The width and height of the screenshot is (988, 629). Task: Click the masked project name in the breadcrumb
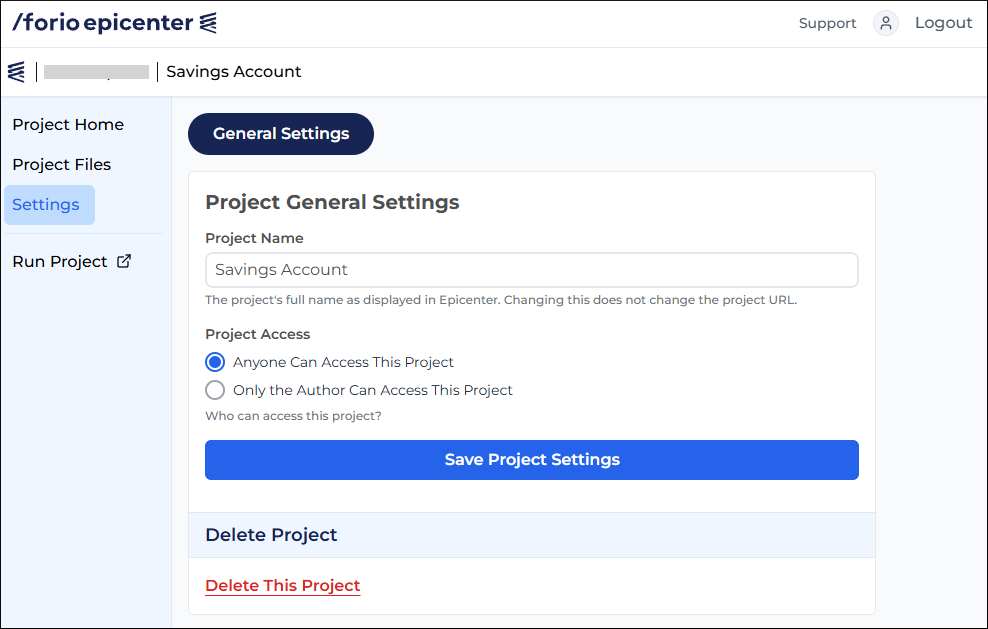[96, 71]
